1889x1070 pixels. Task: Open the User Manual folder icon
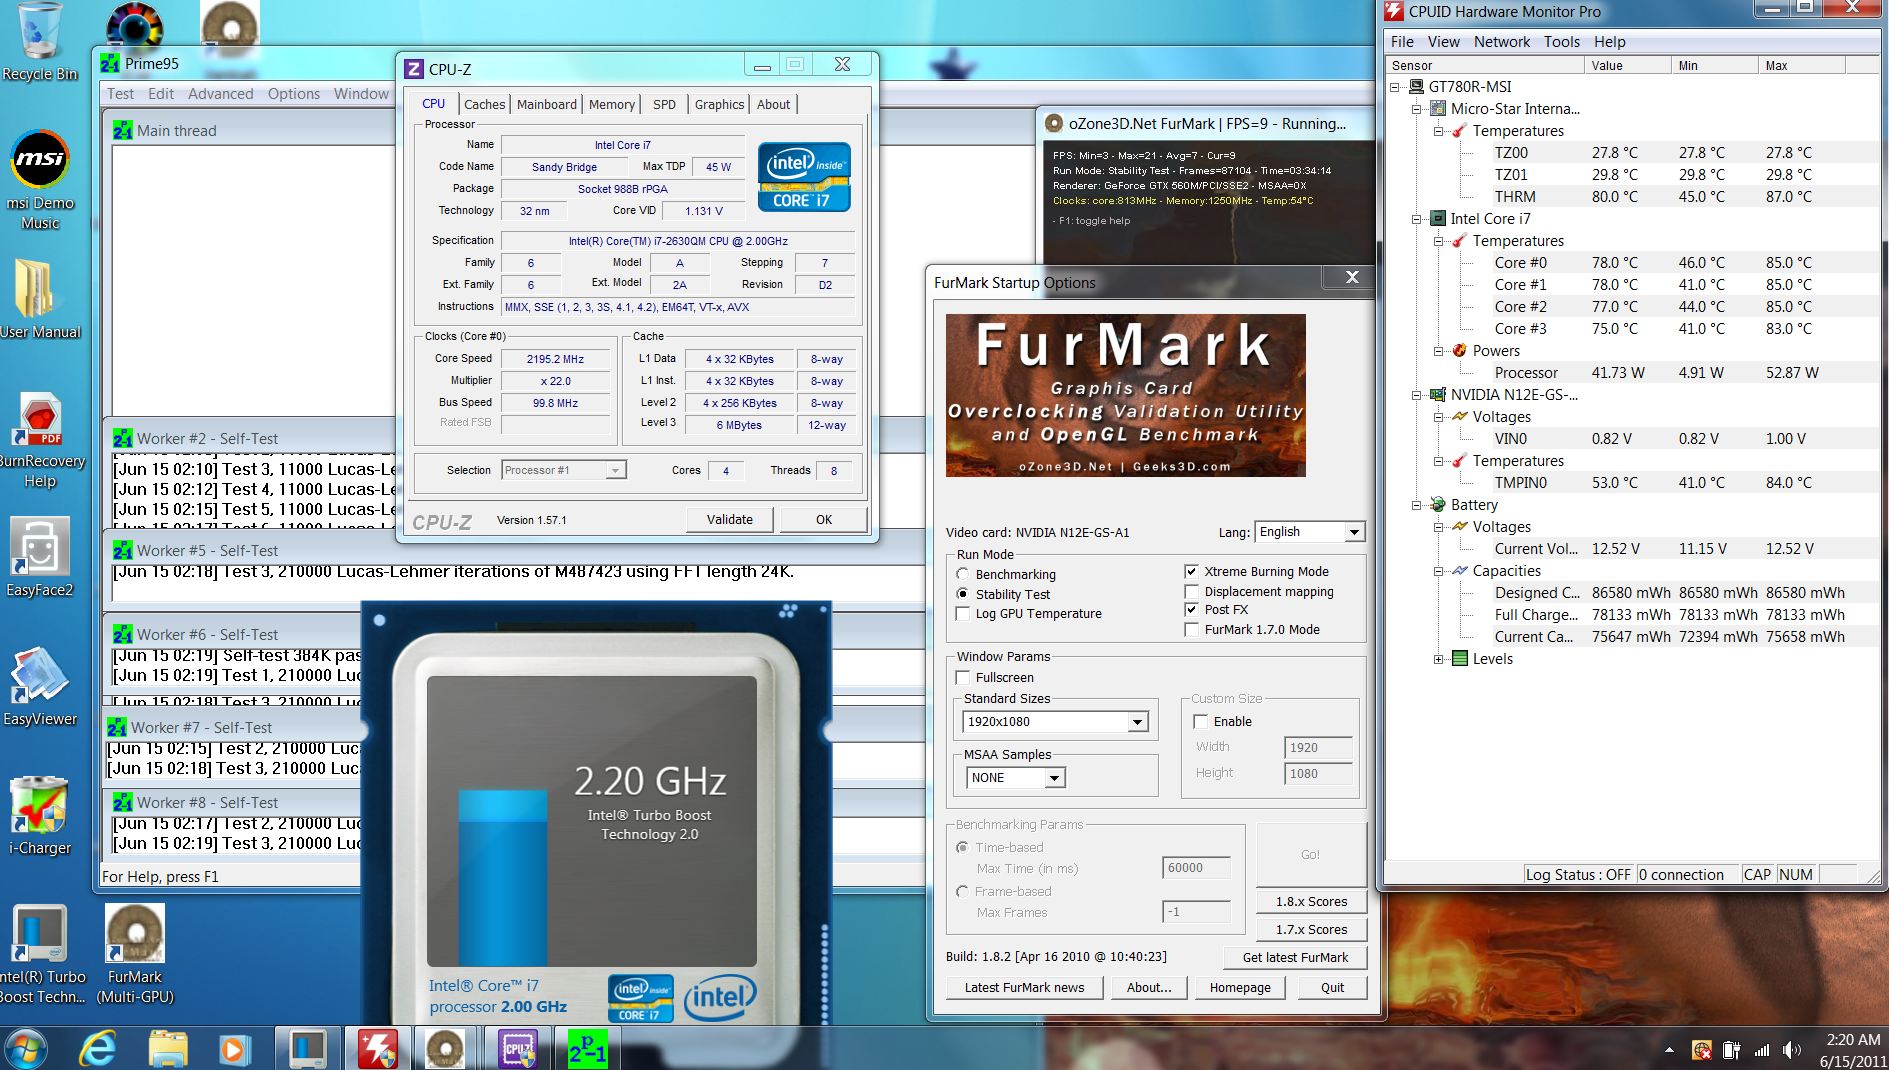[40, 298]
